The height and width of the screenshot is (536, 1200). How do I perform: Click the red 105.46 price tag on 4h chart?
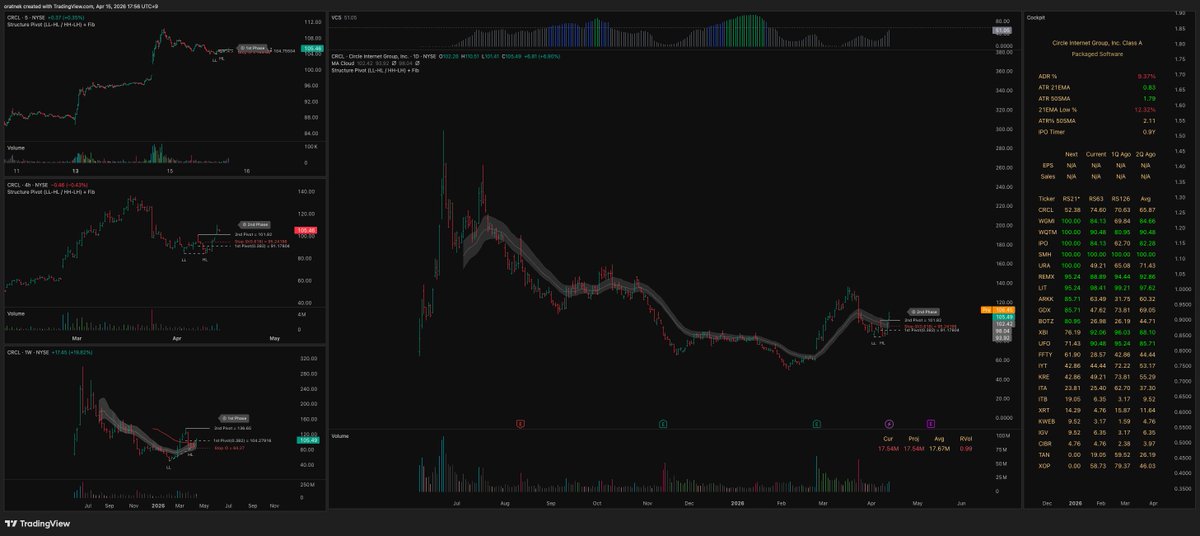point(308,230)
